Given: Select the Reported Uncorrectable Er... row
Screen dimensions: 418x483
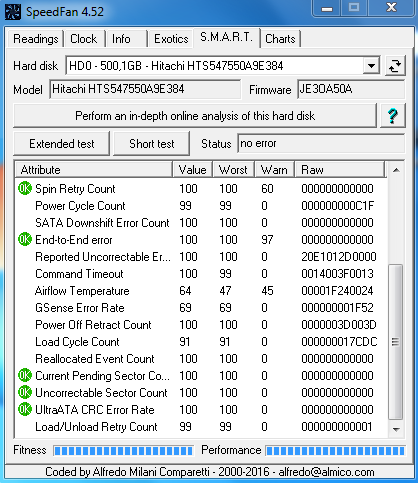Looking at the screenshot, I should [201, 257].
